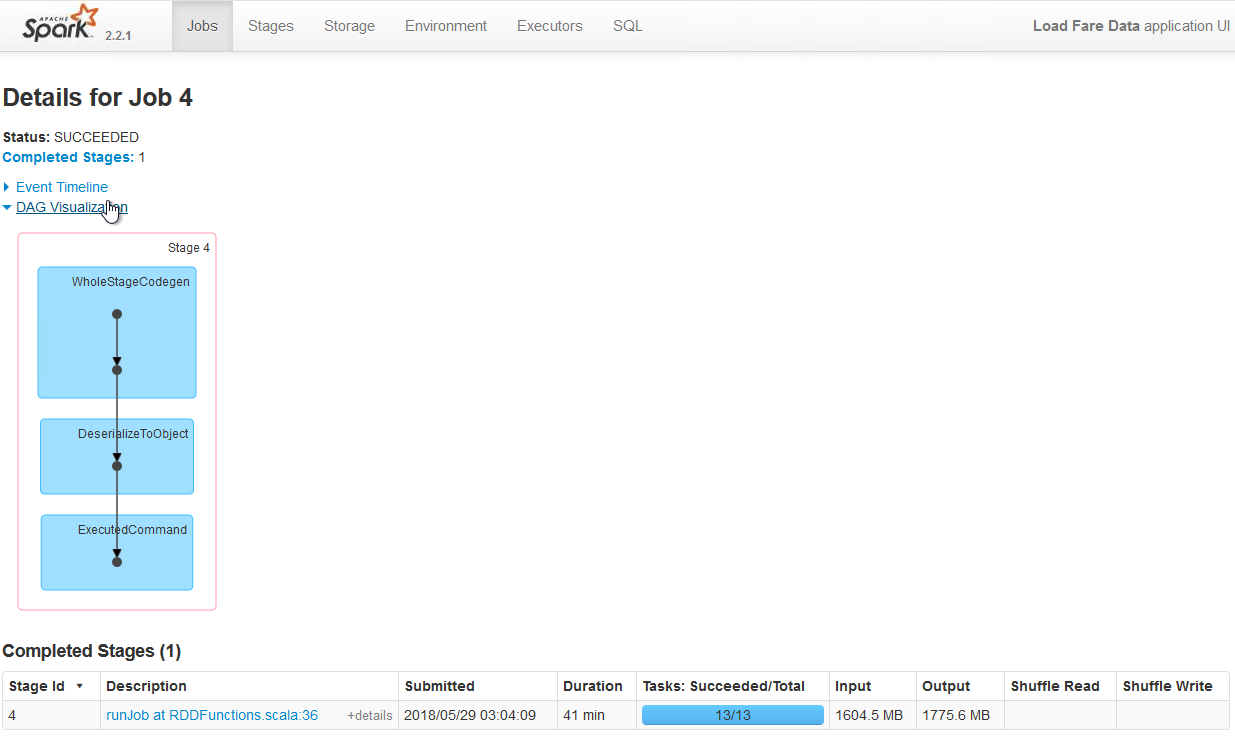Switch to the Stages tab
This screenshot has width=1235, height=737.
point(270,26)
